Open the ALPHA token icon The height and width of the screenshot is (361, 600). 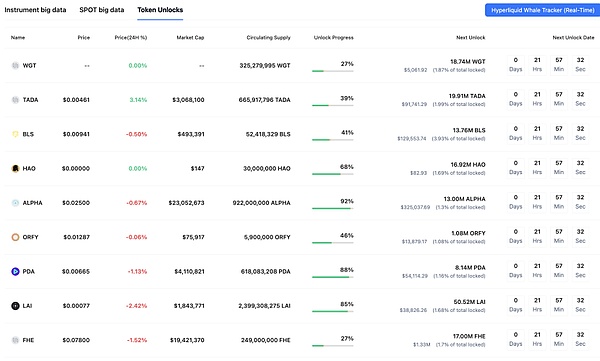point(15,203)
